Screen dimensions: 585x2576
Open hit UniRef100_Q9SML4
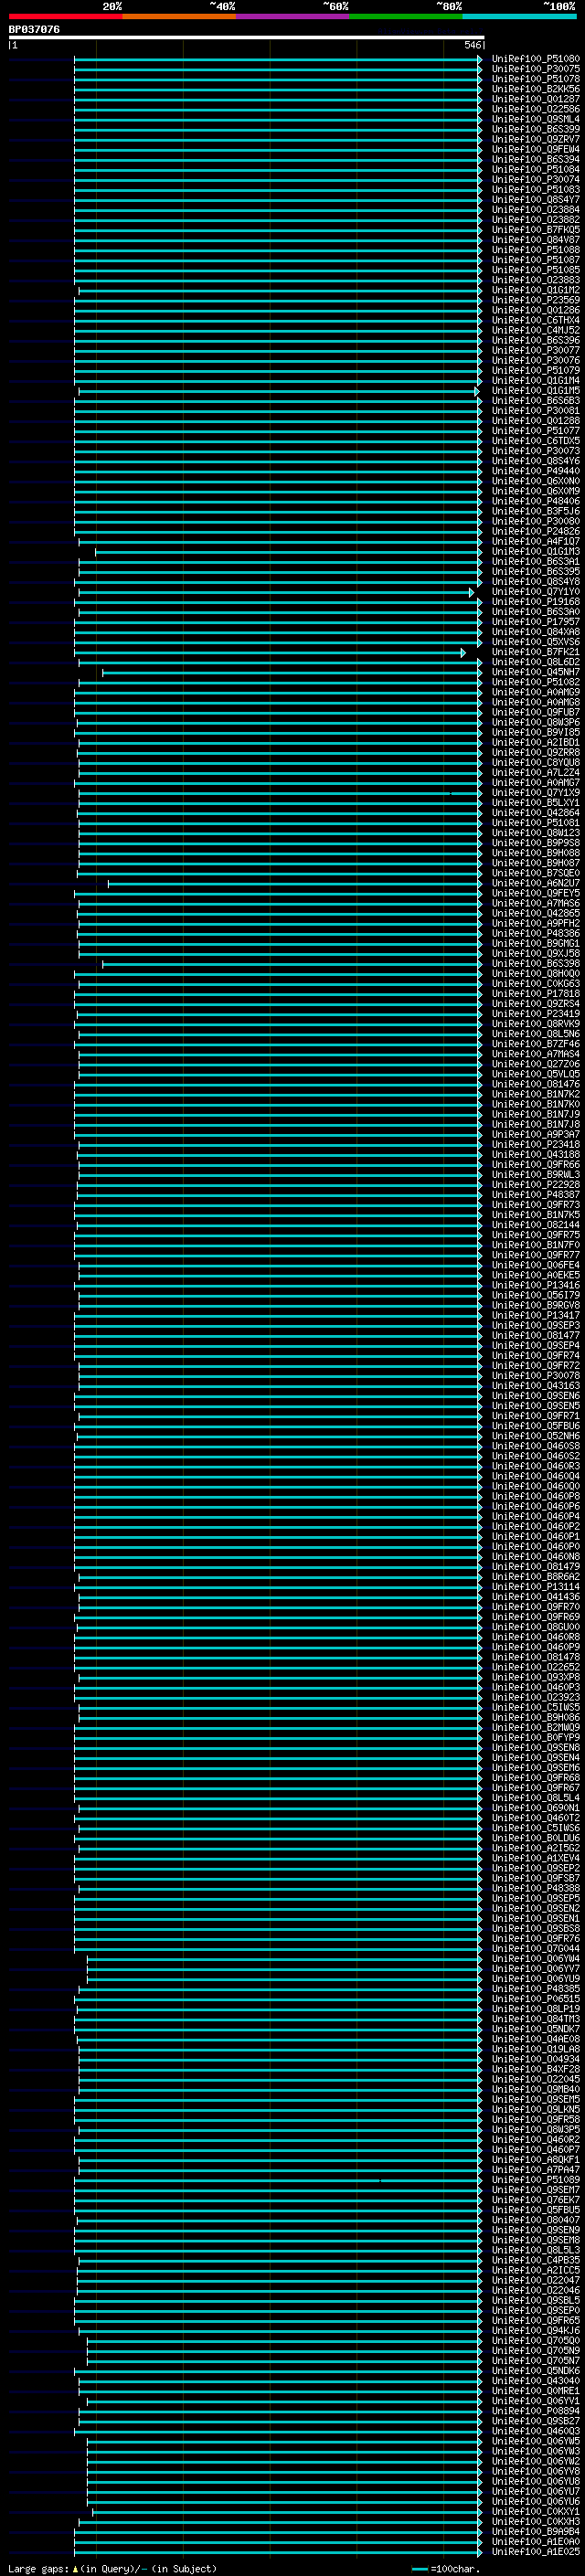[x=535, y=119]
